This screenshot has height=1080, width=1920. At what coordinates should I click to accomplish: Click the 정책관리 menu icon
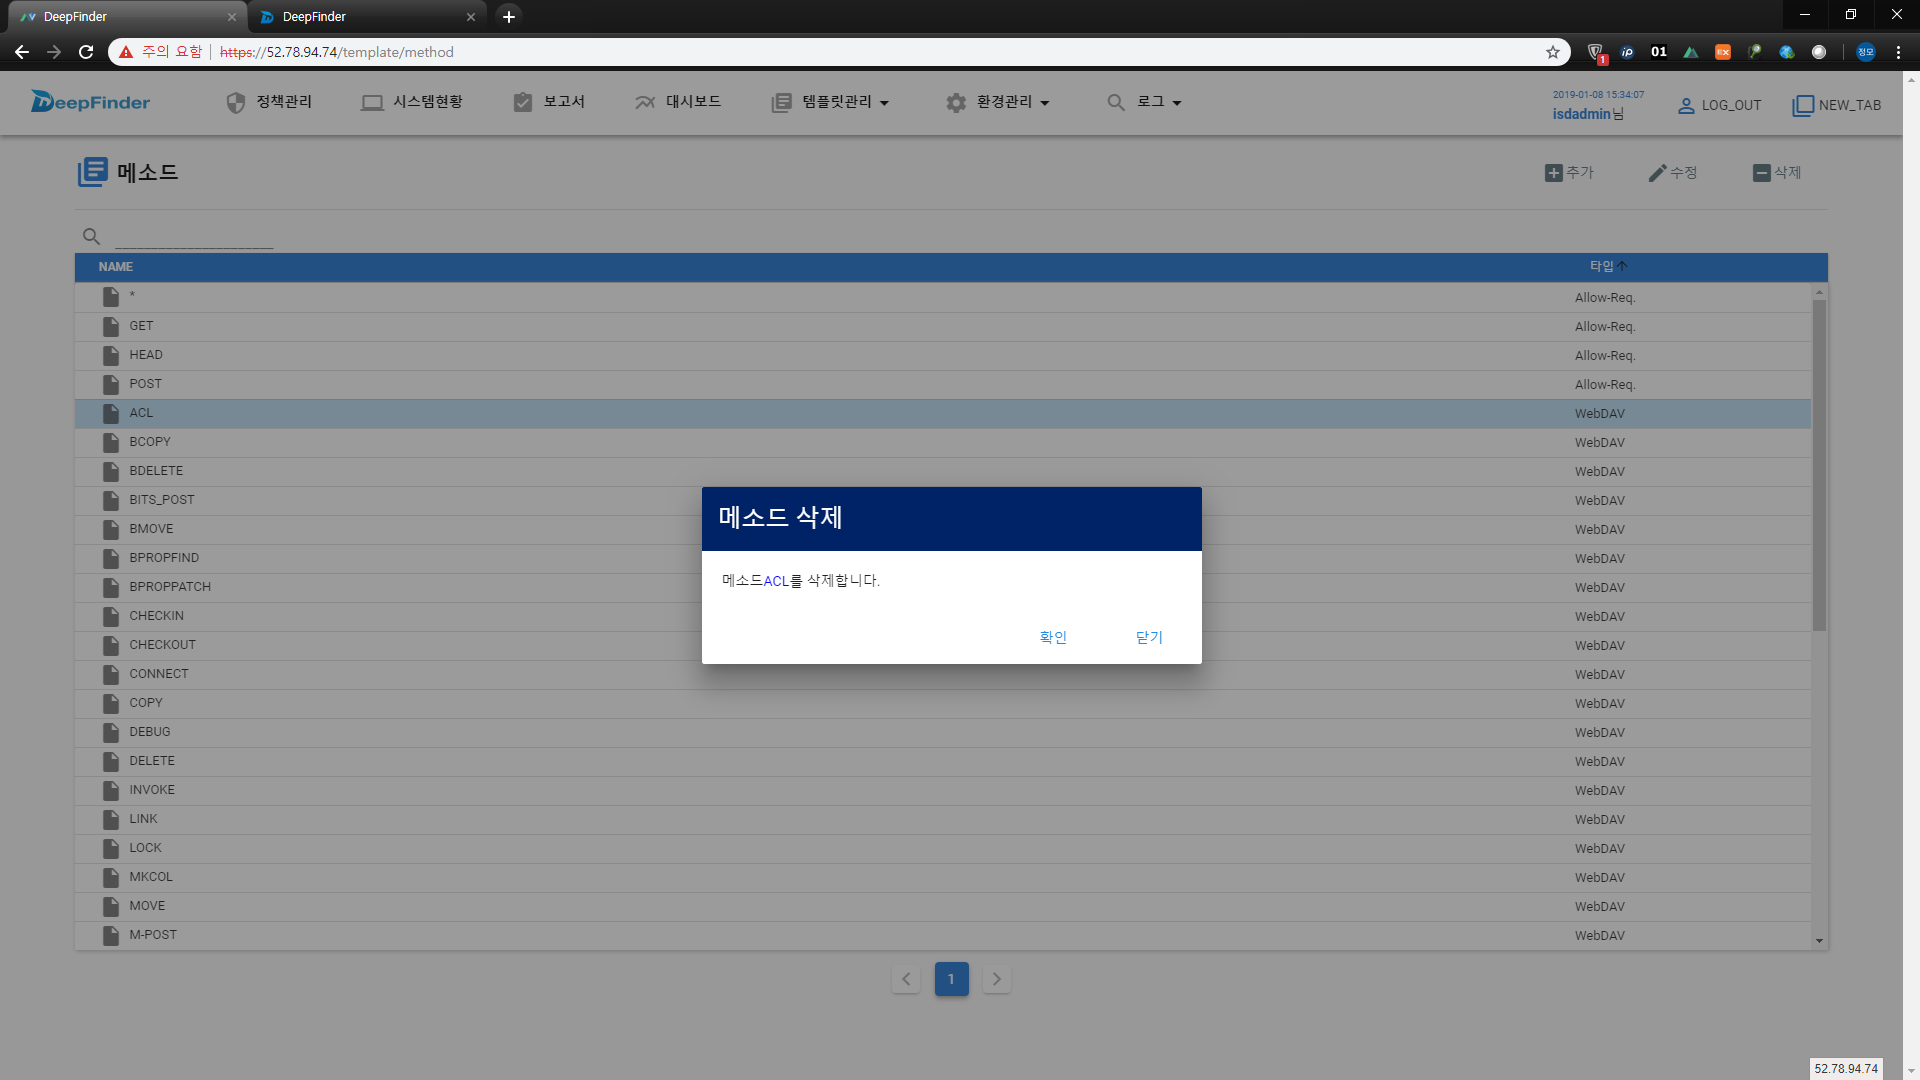[x=235, y=102]
